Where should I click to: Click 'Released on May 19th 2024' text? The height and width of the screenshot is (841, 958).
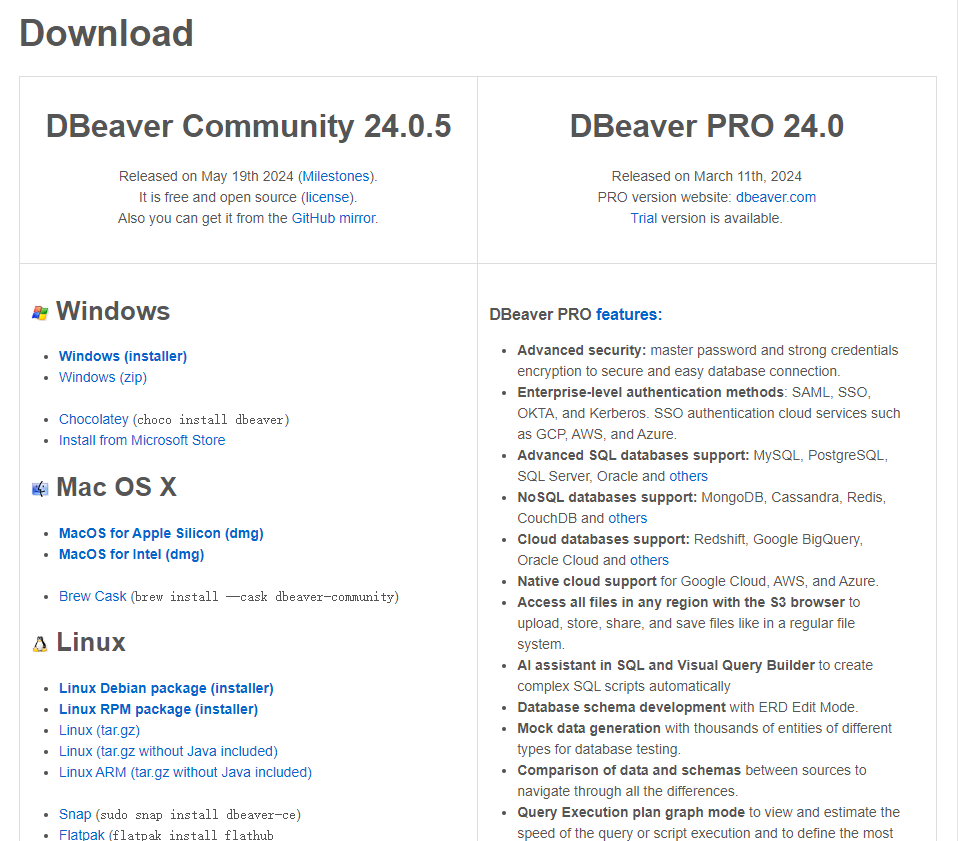pyautogui.click(x=206, y=177)
